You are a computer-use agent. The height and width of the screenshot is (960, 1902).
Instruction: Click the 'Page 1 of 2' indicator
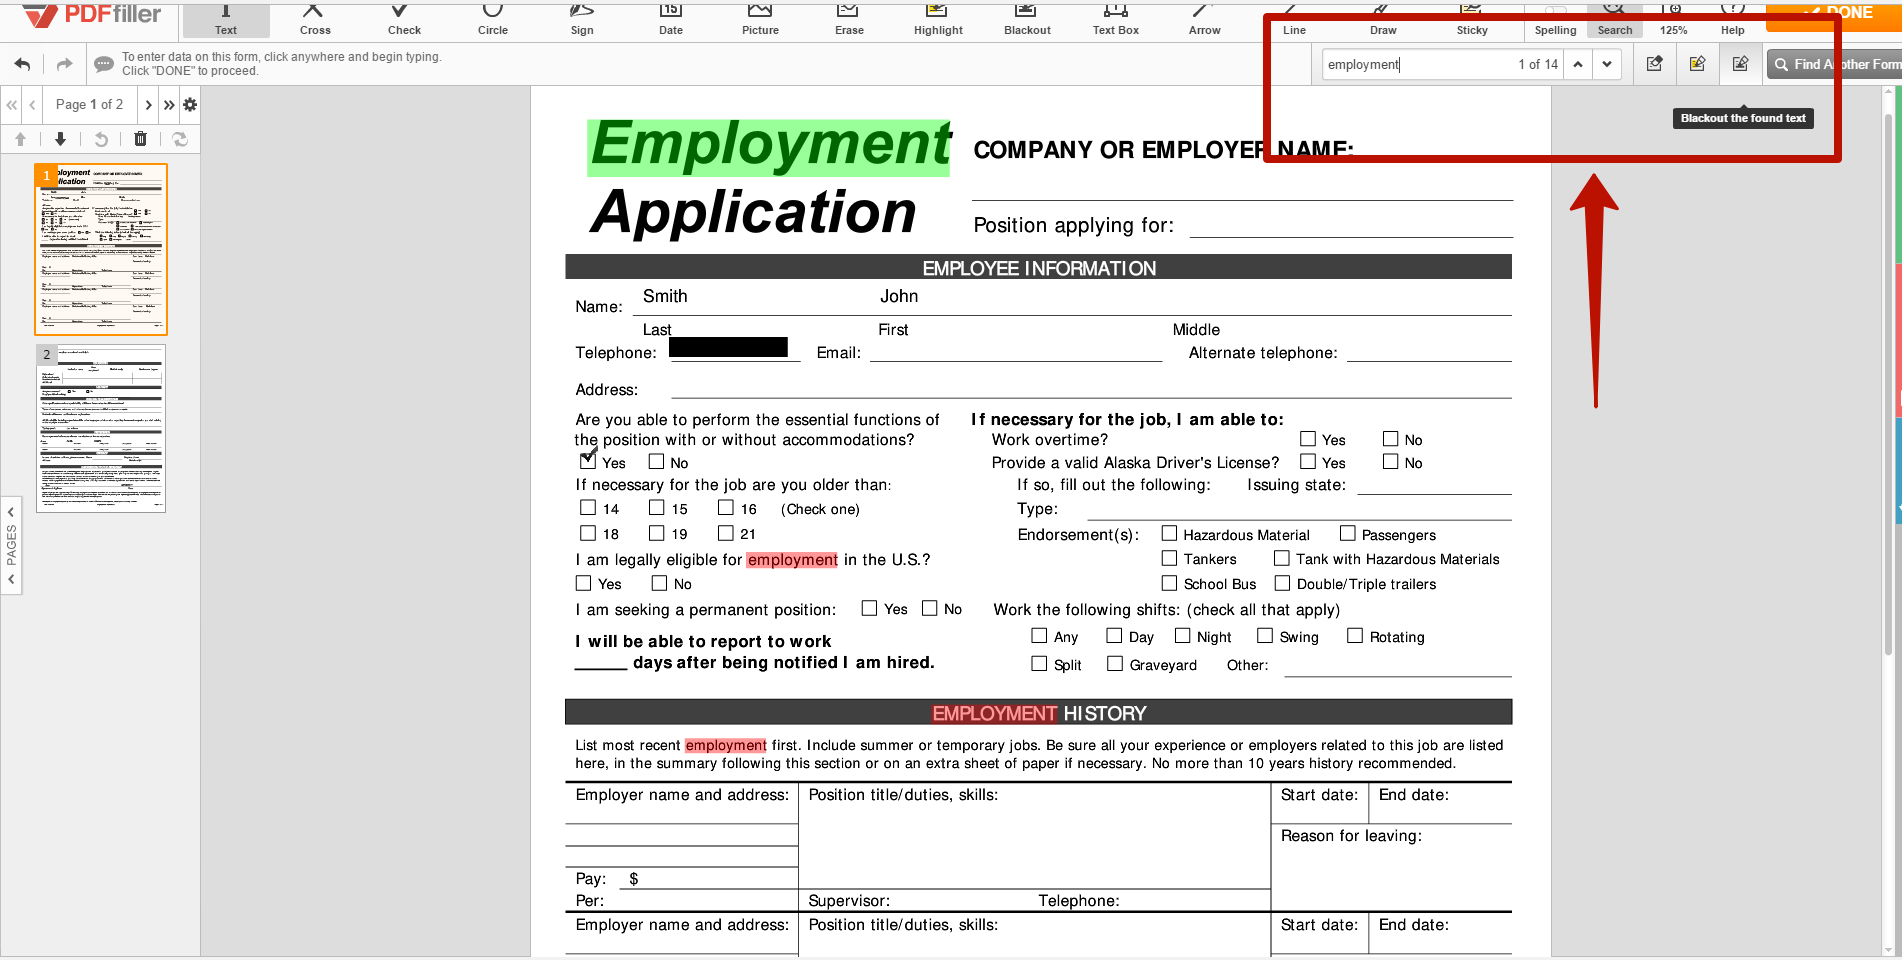tap(89, 104)
